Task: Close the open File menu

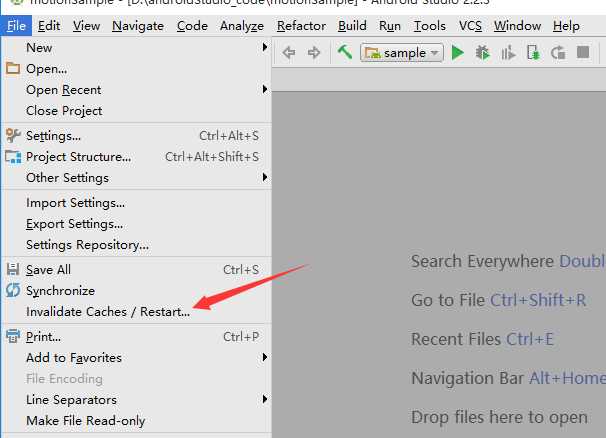Action: point(16,26)
